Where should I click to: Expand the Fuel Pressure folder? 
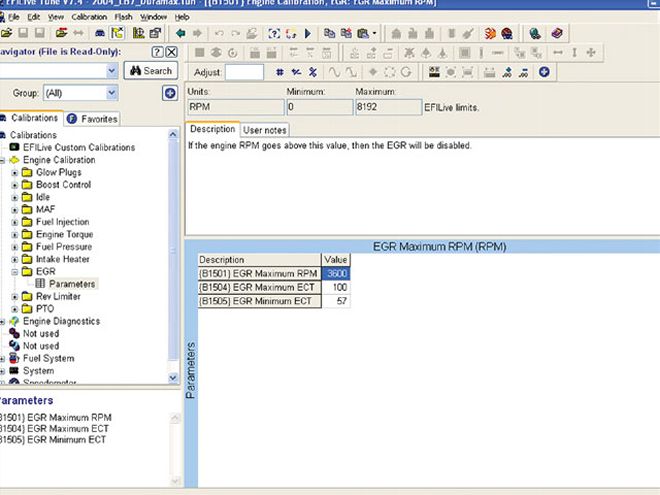(14, 247)
